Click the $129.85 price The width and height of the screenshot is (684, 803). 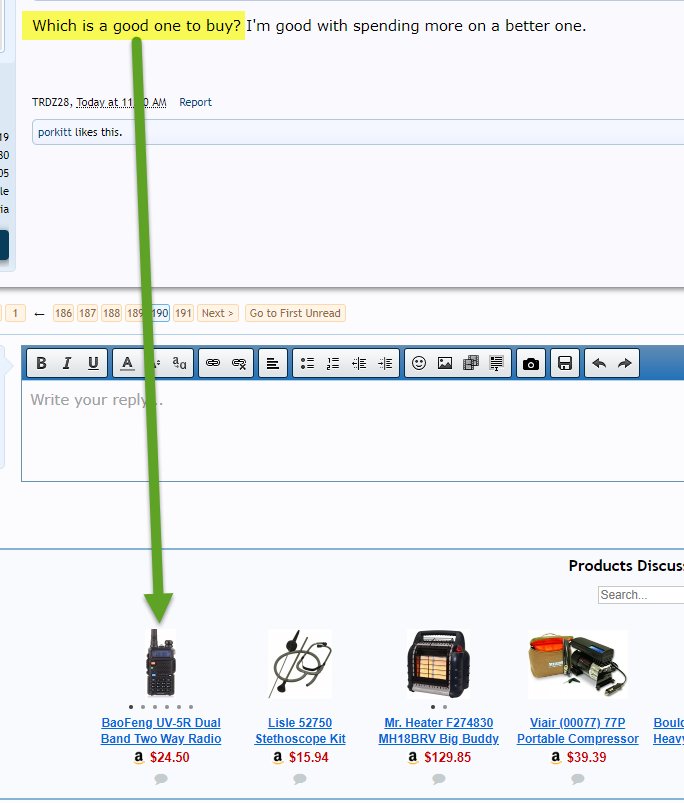point(447,757)
